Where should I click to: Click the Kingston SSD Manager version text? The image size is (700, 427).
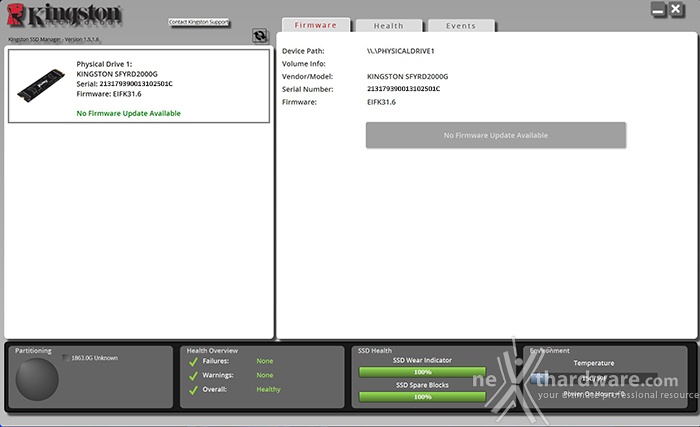click(54, 39)
